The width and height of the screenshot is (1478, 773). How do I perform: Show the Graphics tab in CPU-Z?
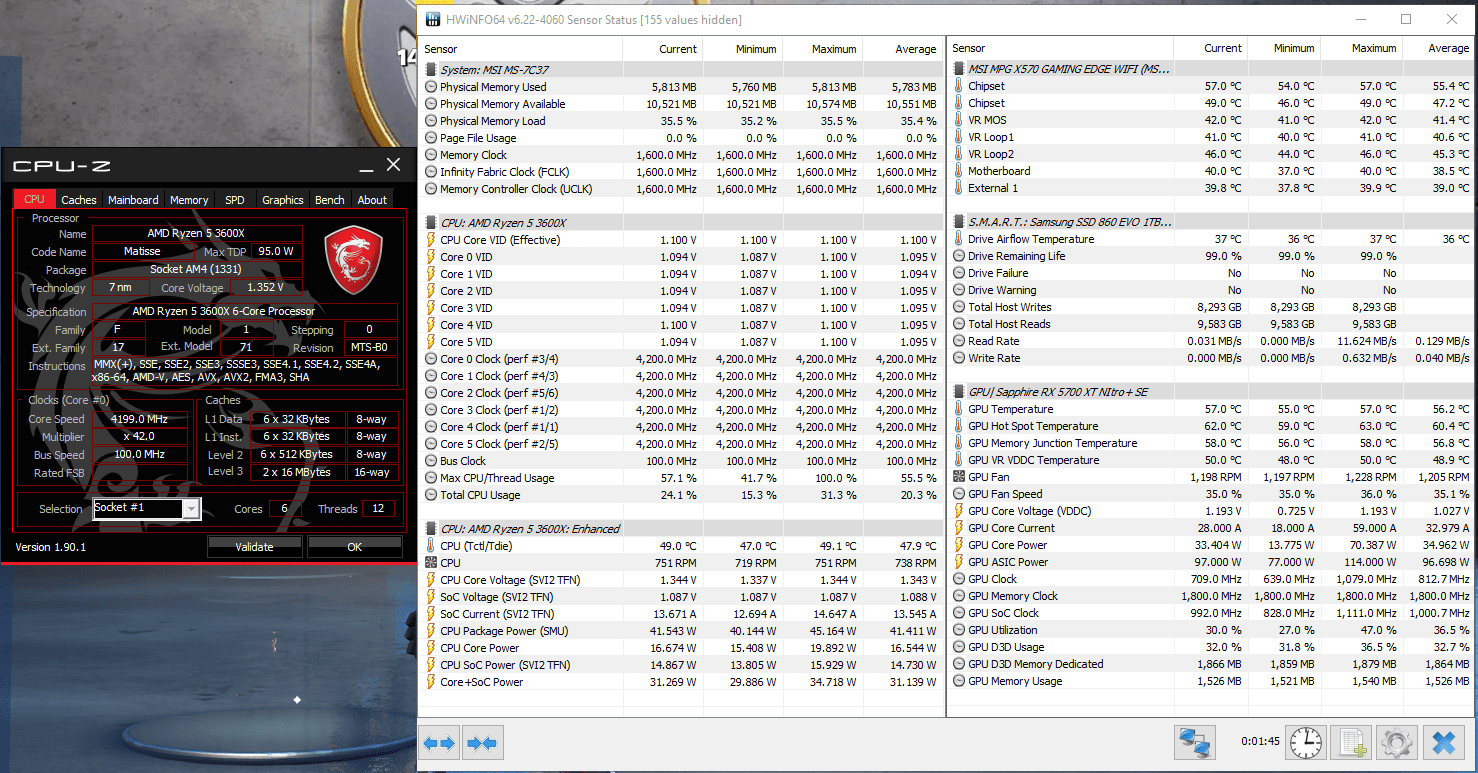(x=283, y=200)
